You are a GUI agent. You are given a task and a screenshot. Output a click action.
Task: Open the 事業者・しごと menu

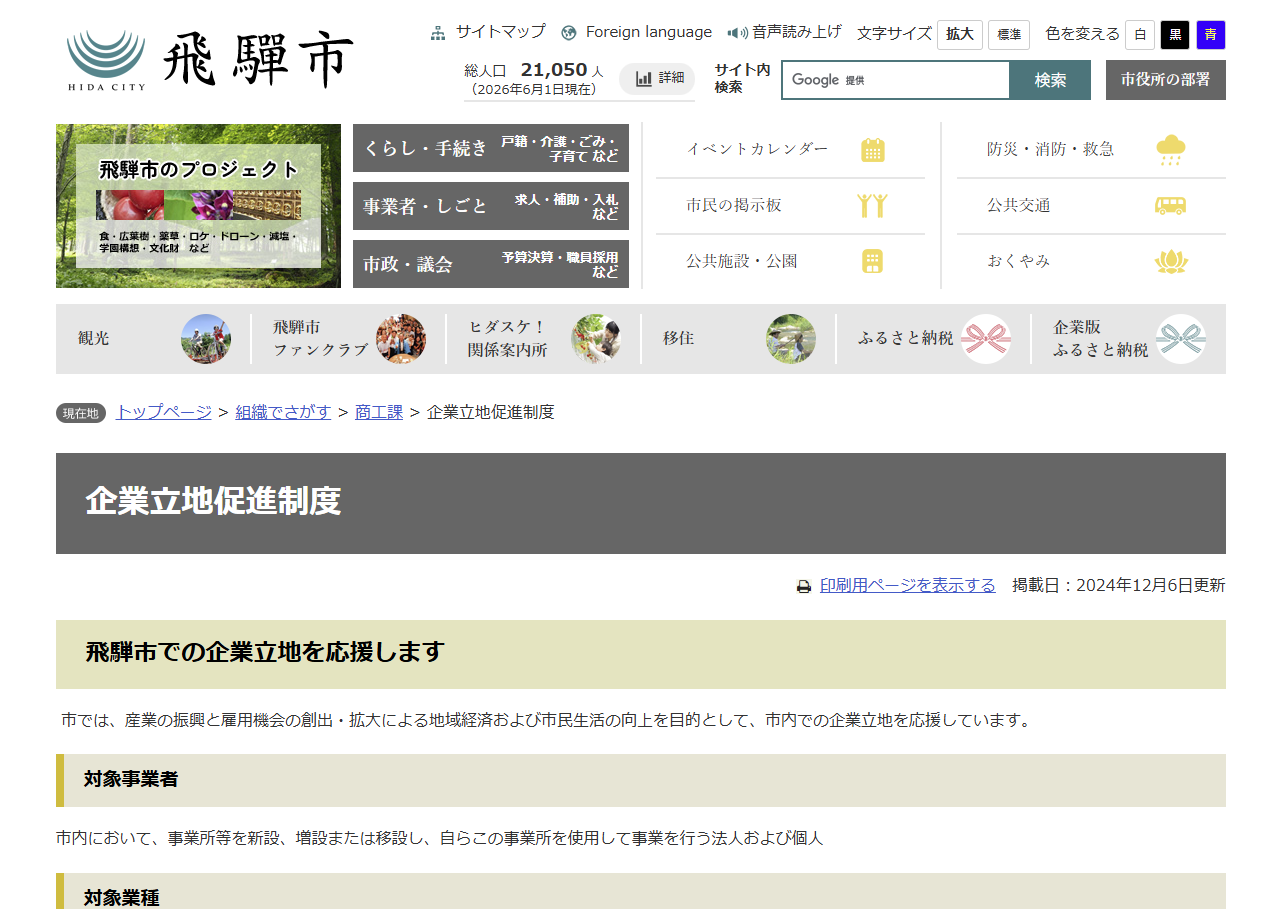pos(491,206)
